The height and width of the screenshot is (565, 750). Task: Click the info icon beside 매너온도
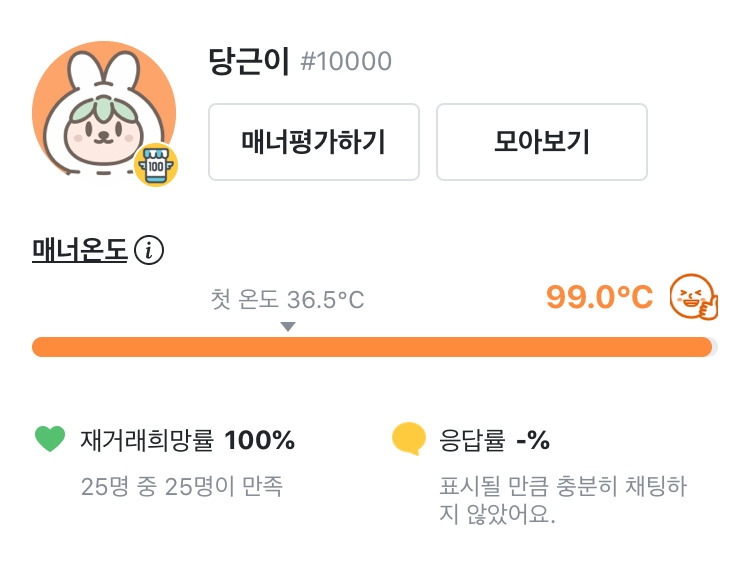click(149, 250)
